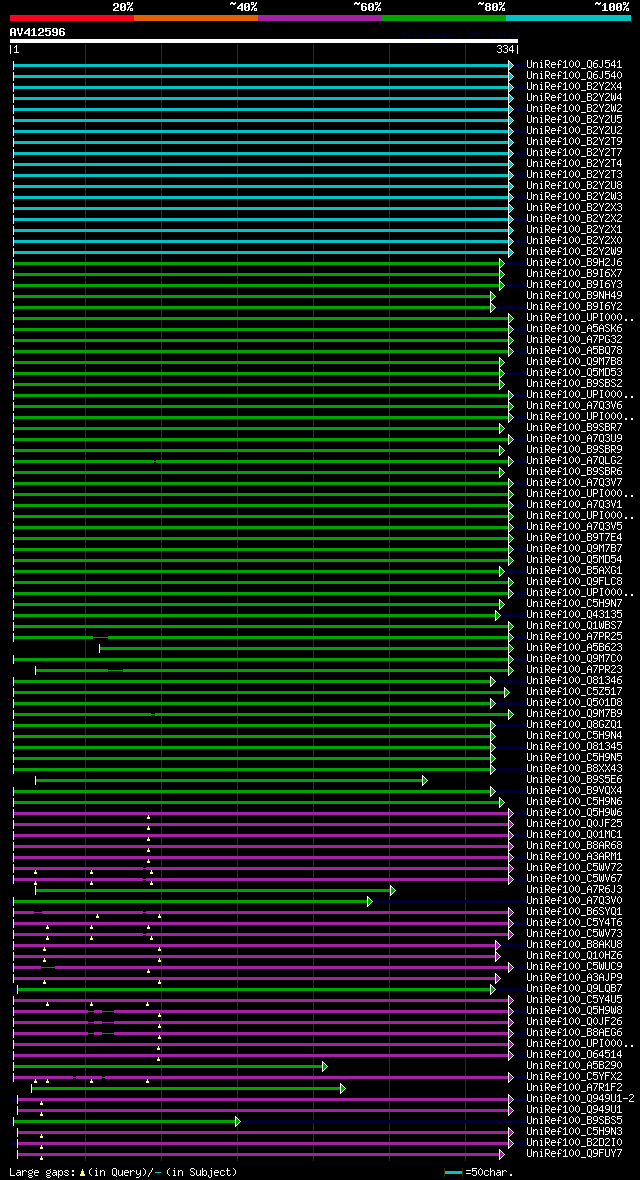Open hit UniRef100_Q6J541

coord(574,65)
